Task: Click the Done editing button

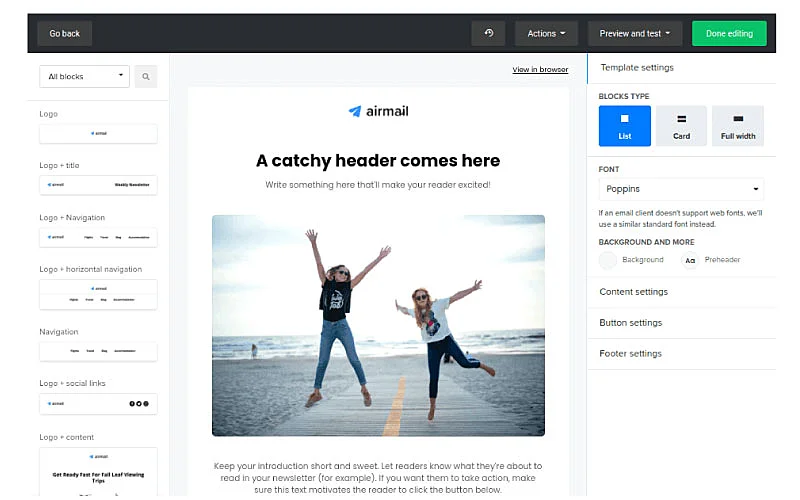Action: [729, 33]
